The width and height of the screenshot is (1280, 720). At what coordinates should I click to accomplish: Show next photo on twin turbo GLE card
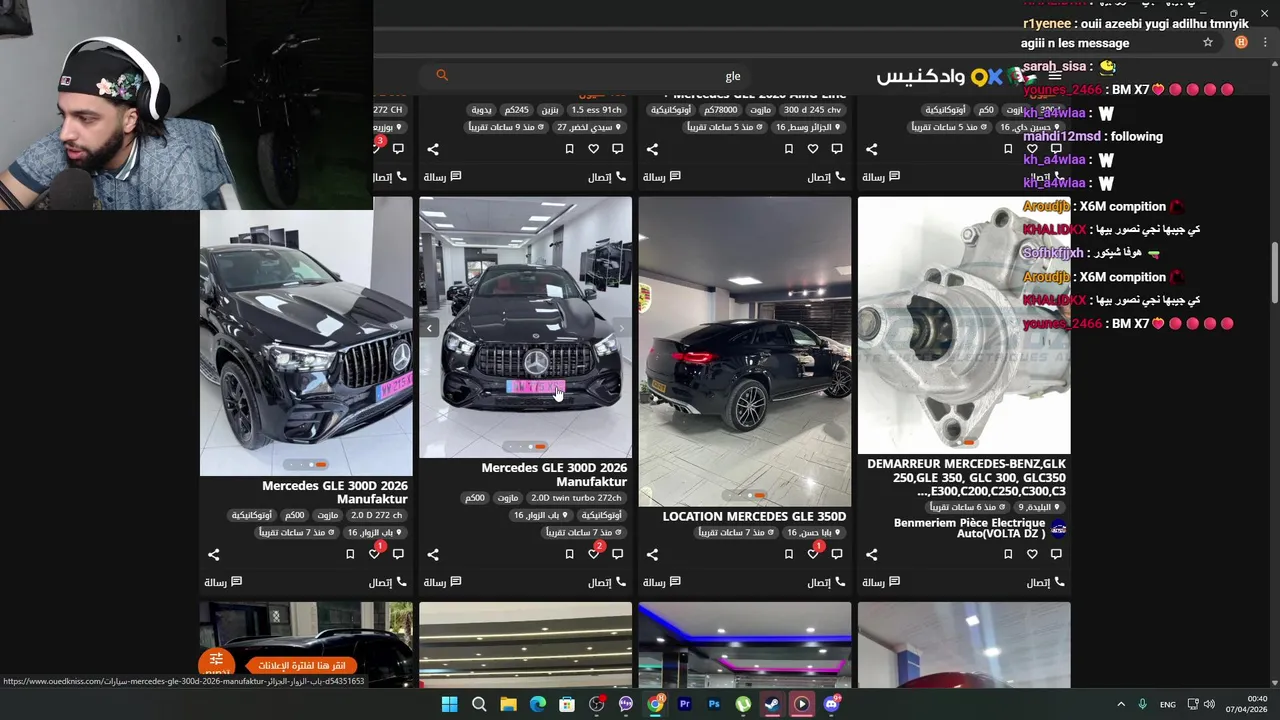(x=621, y=328)
